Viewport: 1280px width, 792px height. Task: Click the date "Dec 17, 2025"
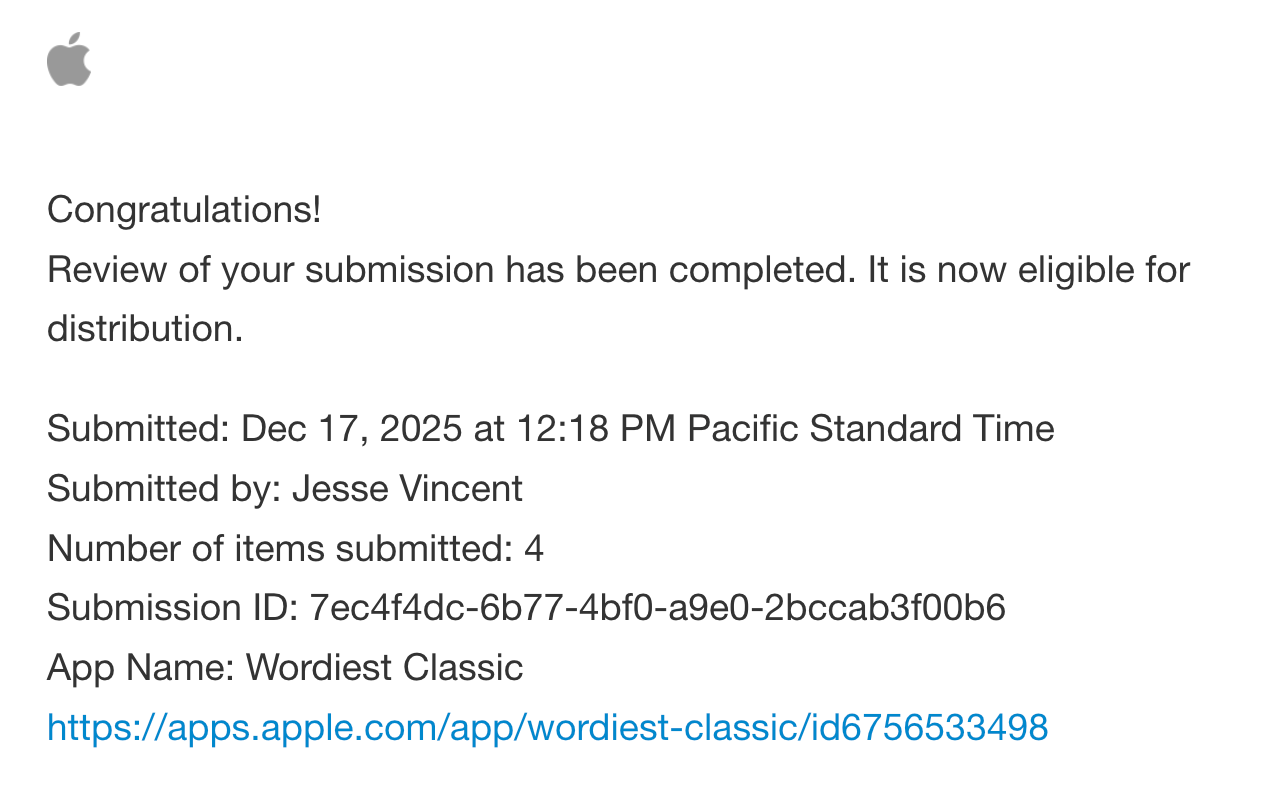coord(352,429)
